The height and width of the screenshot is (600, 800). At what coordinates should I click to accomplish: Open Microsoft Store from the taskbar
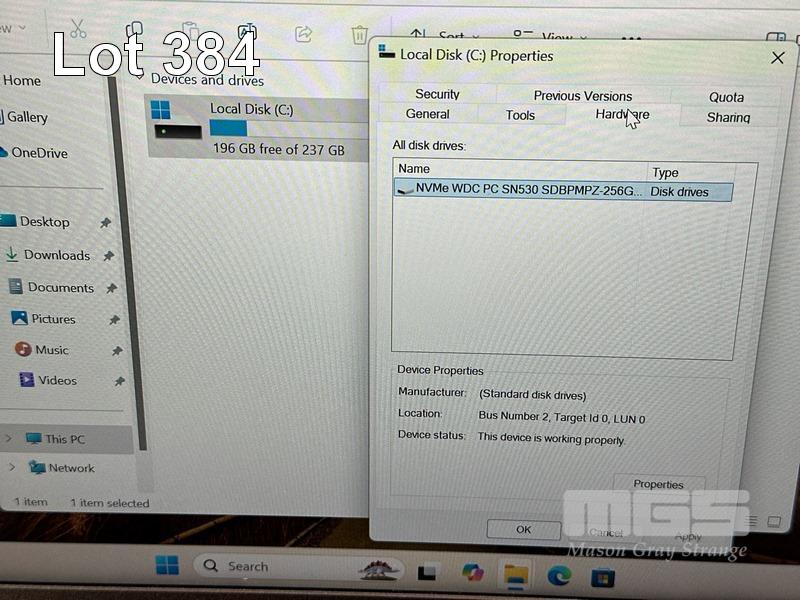(602, 576)
